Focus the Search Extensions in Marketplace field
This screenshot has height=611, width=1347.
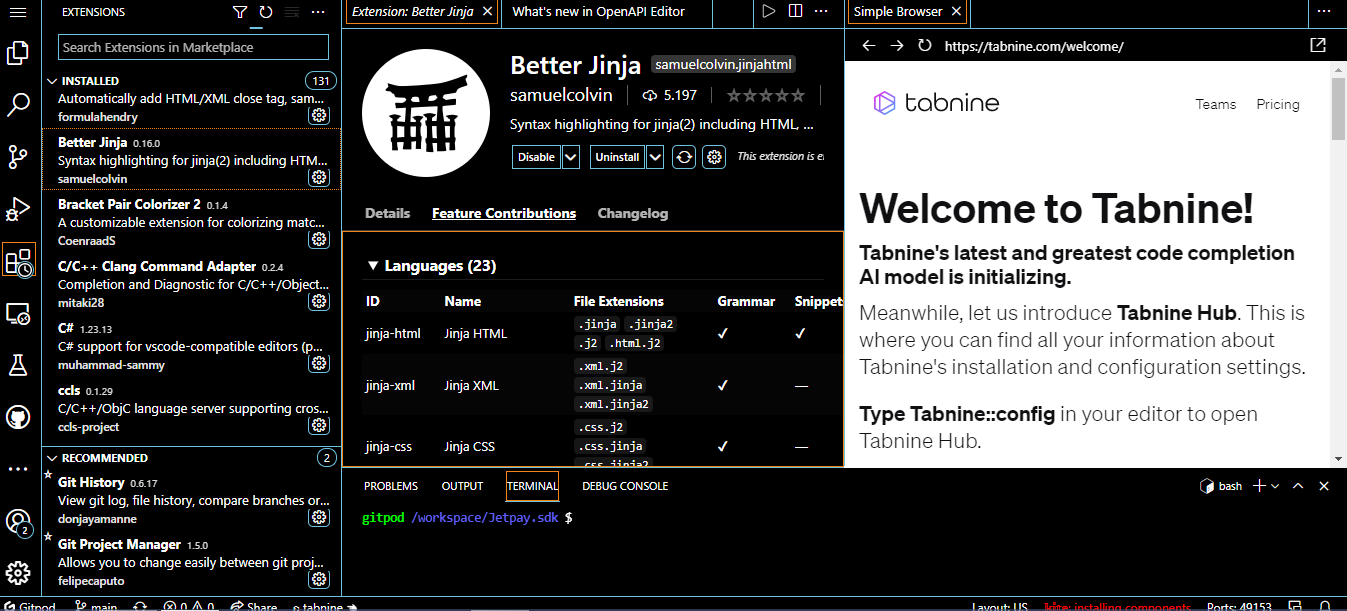coord(194,47)
